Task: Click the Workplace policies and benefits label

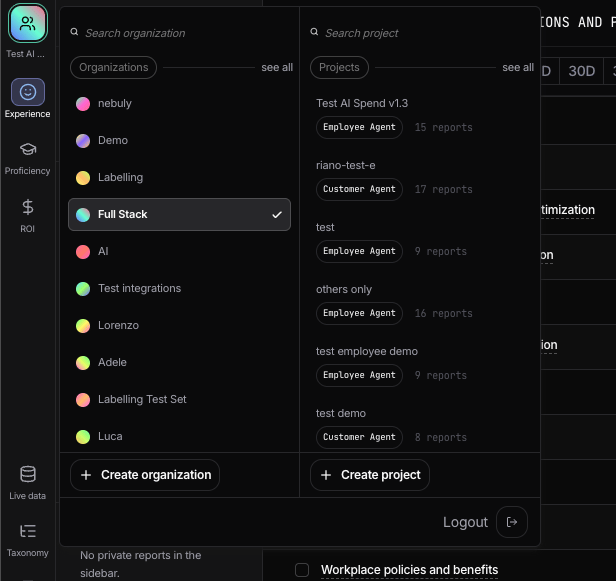Action: (409, 570)
